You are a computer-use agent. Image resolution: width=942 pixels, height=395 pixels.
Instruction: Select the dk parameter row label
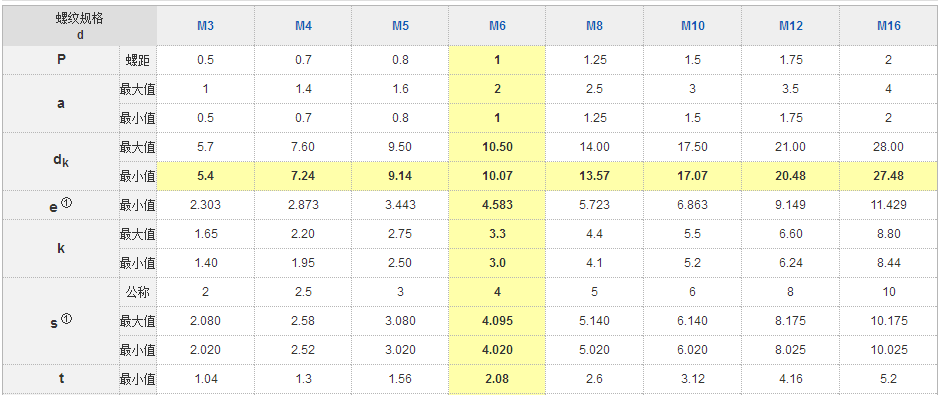click(61, 161)
